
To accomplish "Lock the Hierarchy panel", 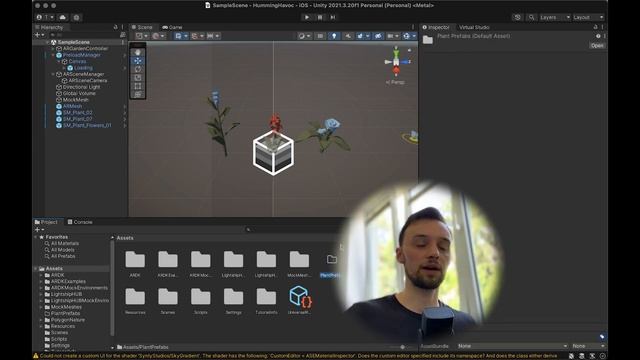I will click(115, 27).
